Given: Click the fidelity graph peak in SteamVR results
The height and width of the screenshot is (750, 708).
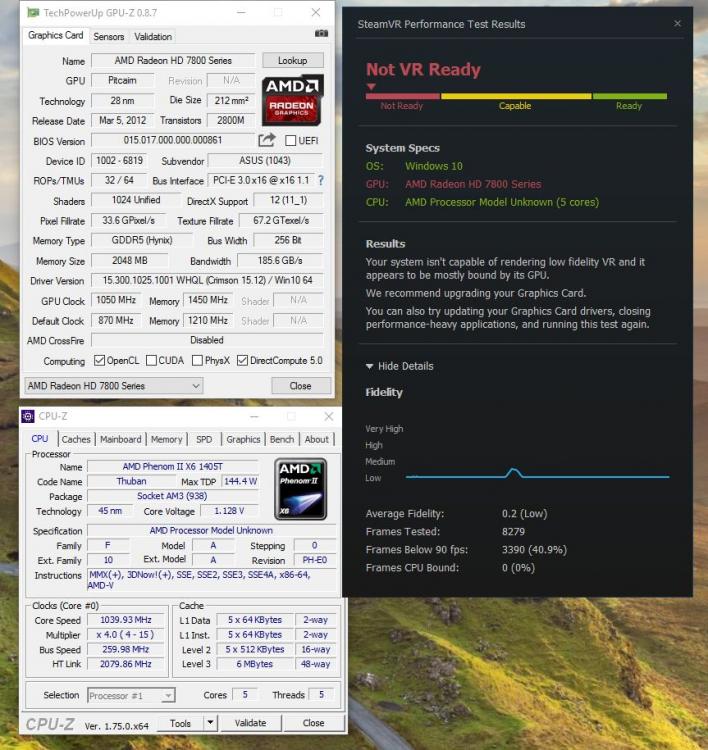Looking at the screenshot, I should point(514,471).
